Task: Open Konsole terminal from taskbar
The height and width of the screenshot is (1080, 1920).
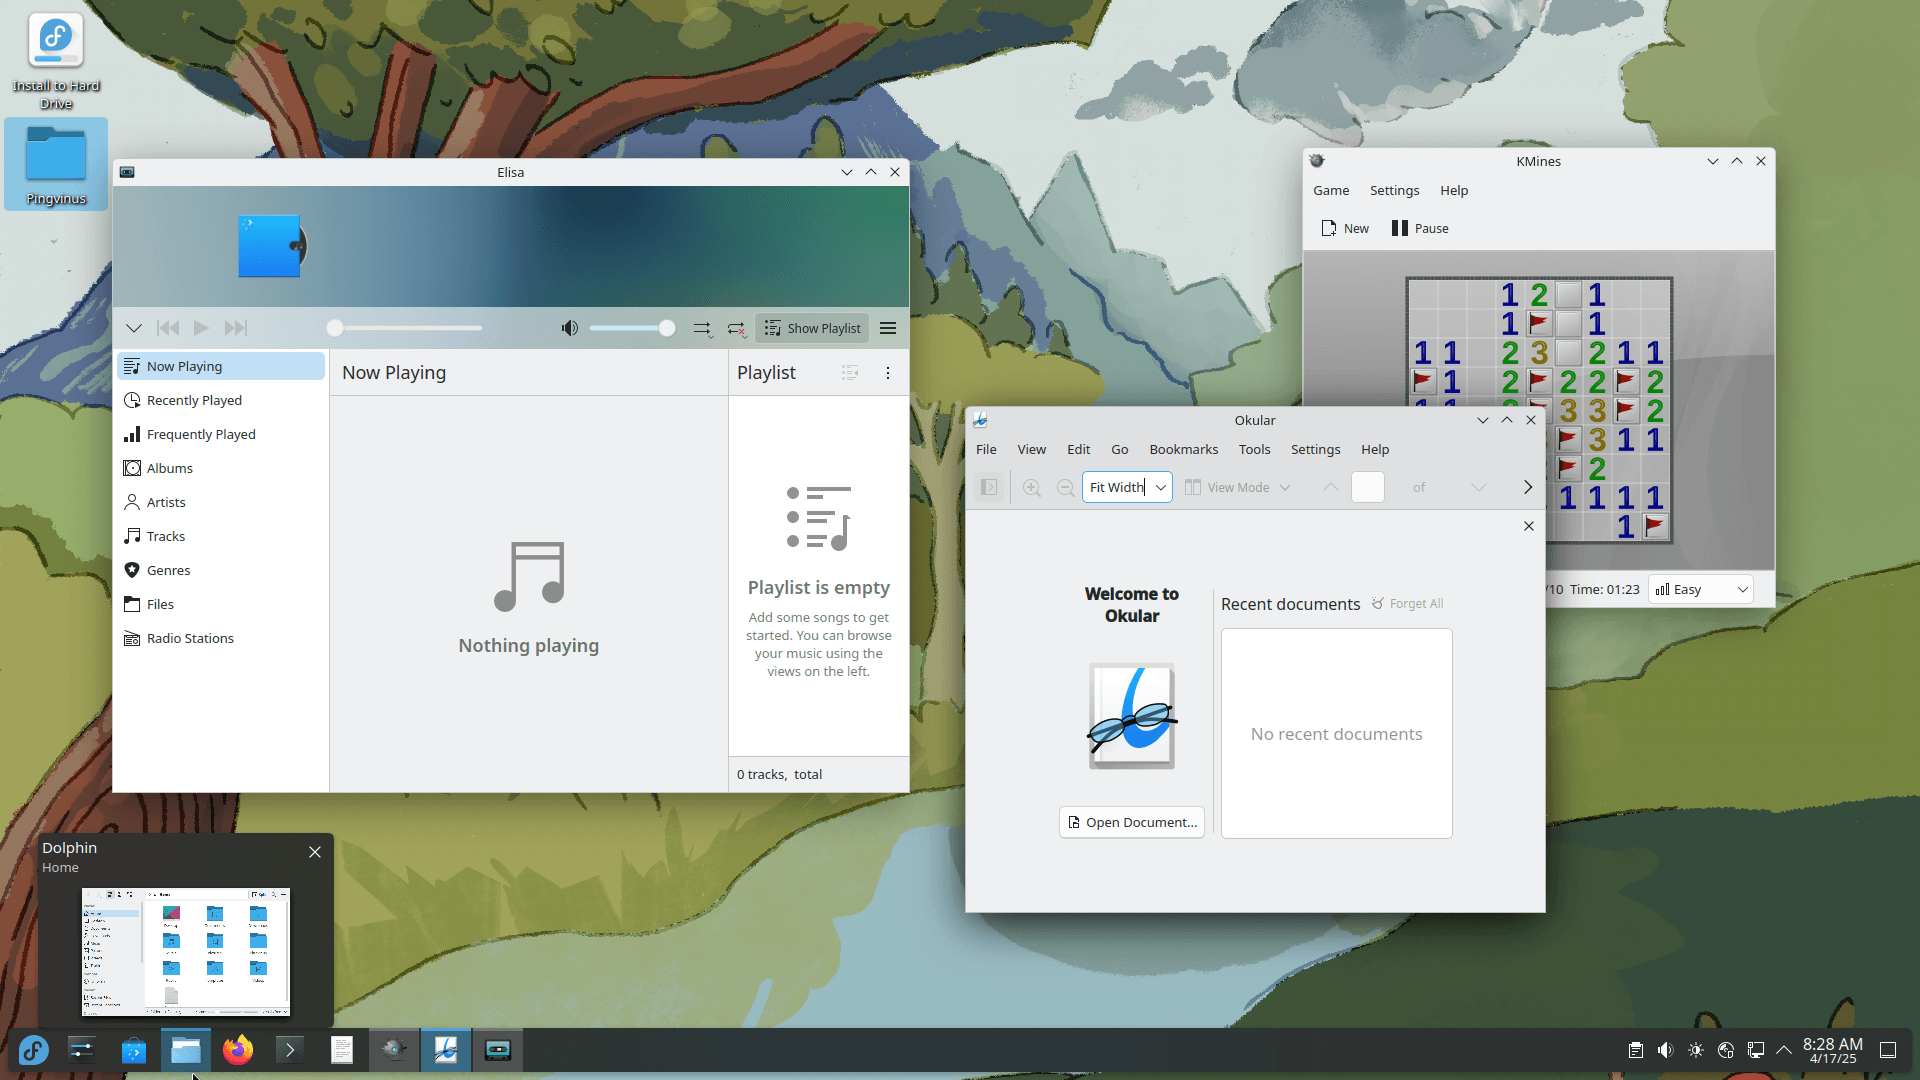Action: [x=290, y=1050]
